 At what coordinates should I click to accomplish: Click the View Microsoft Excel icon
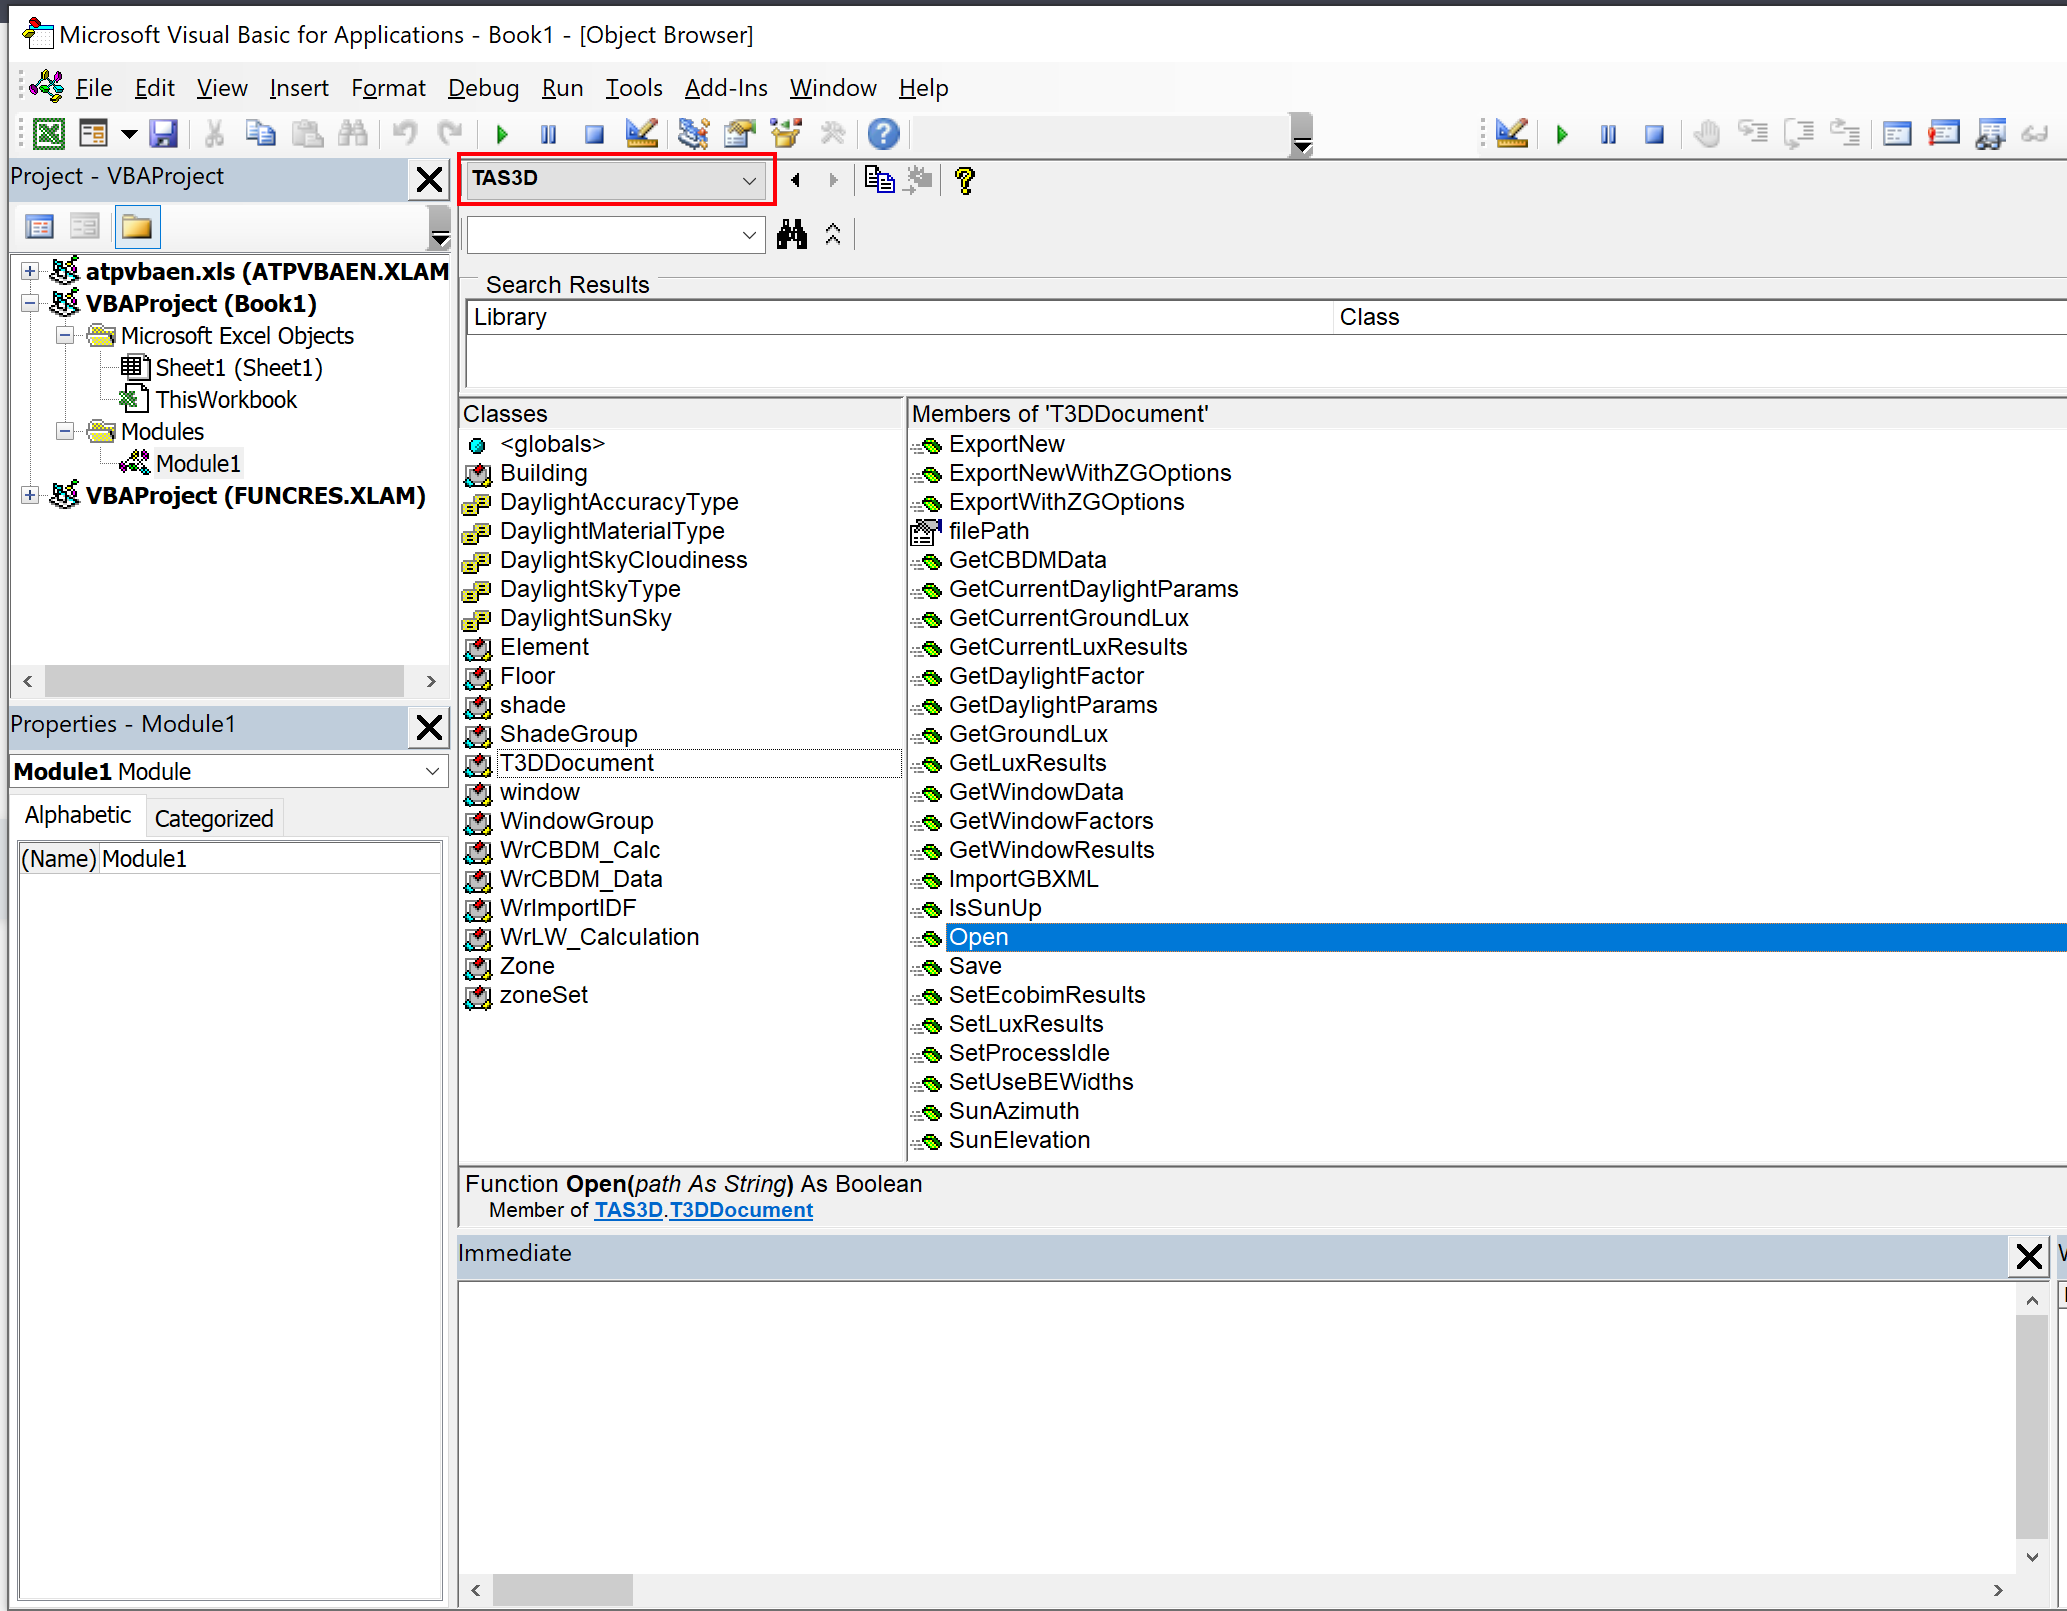point(48,133)
